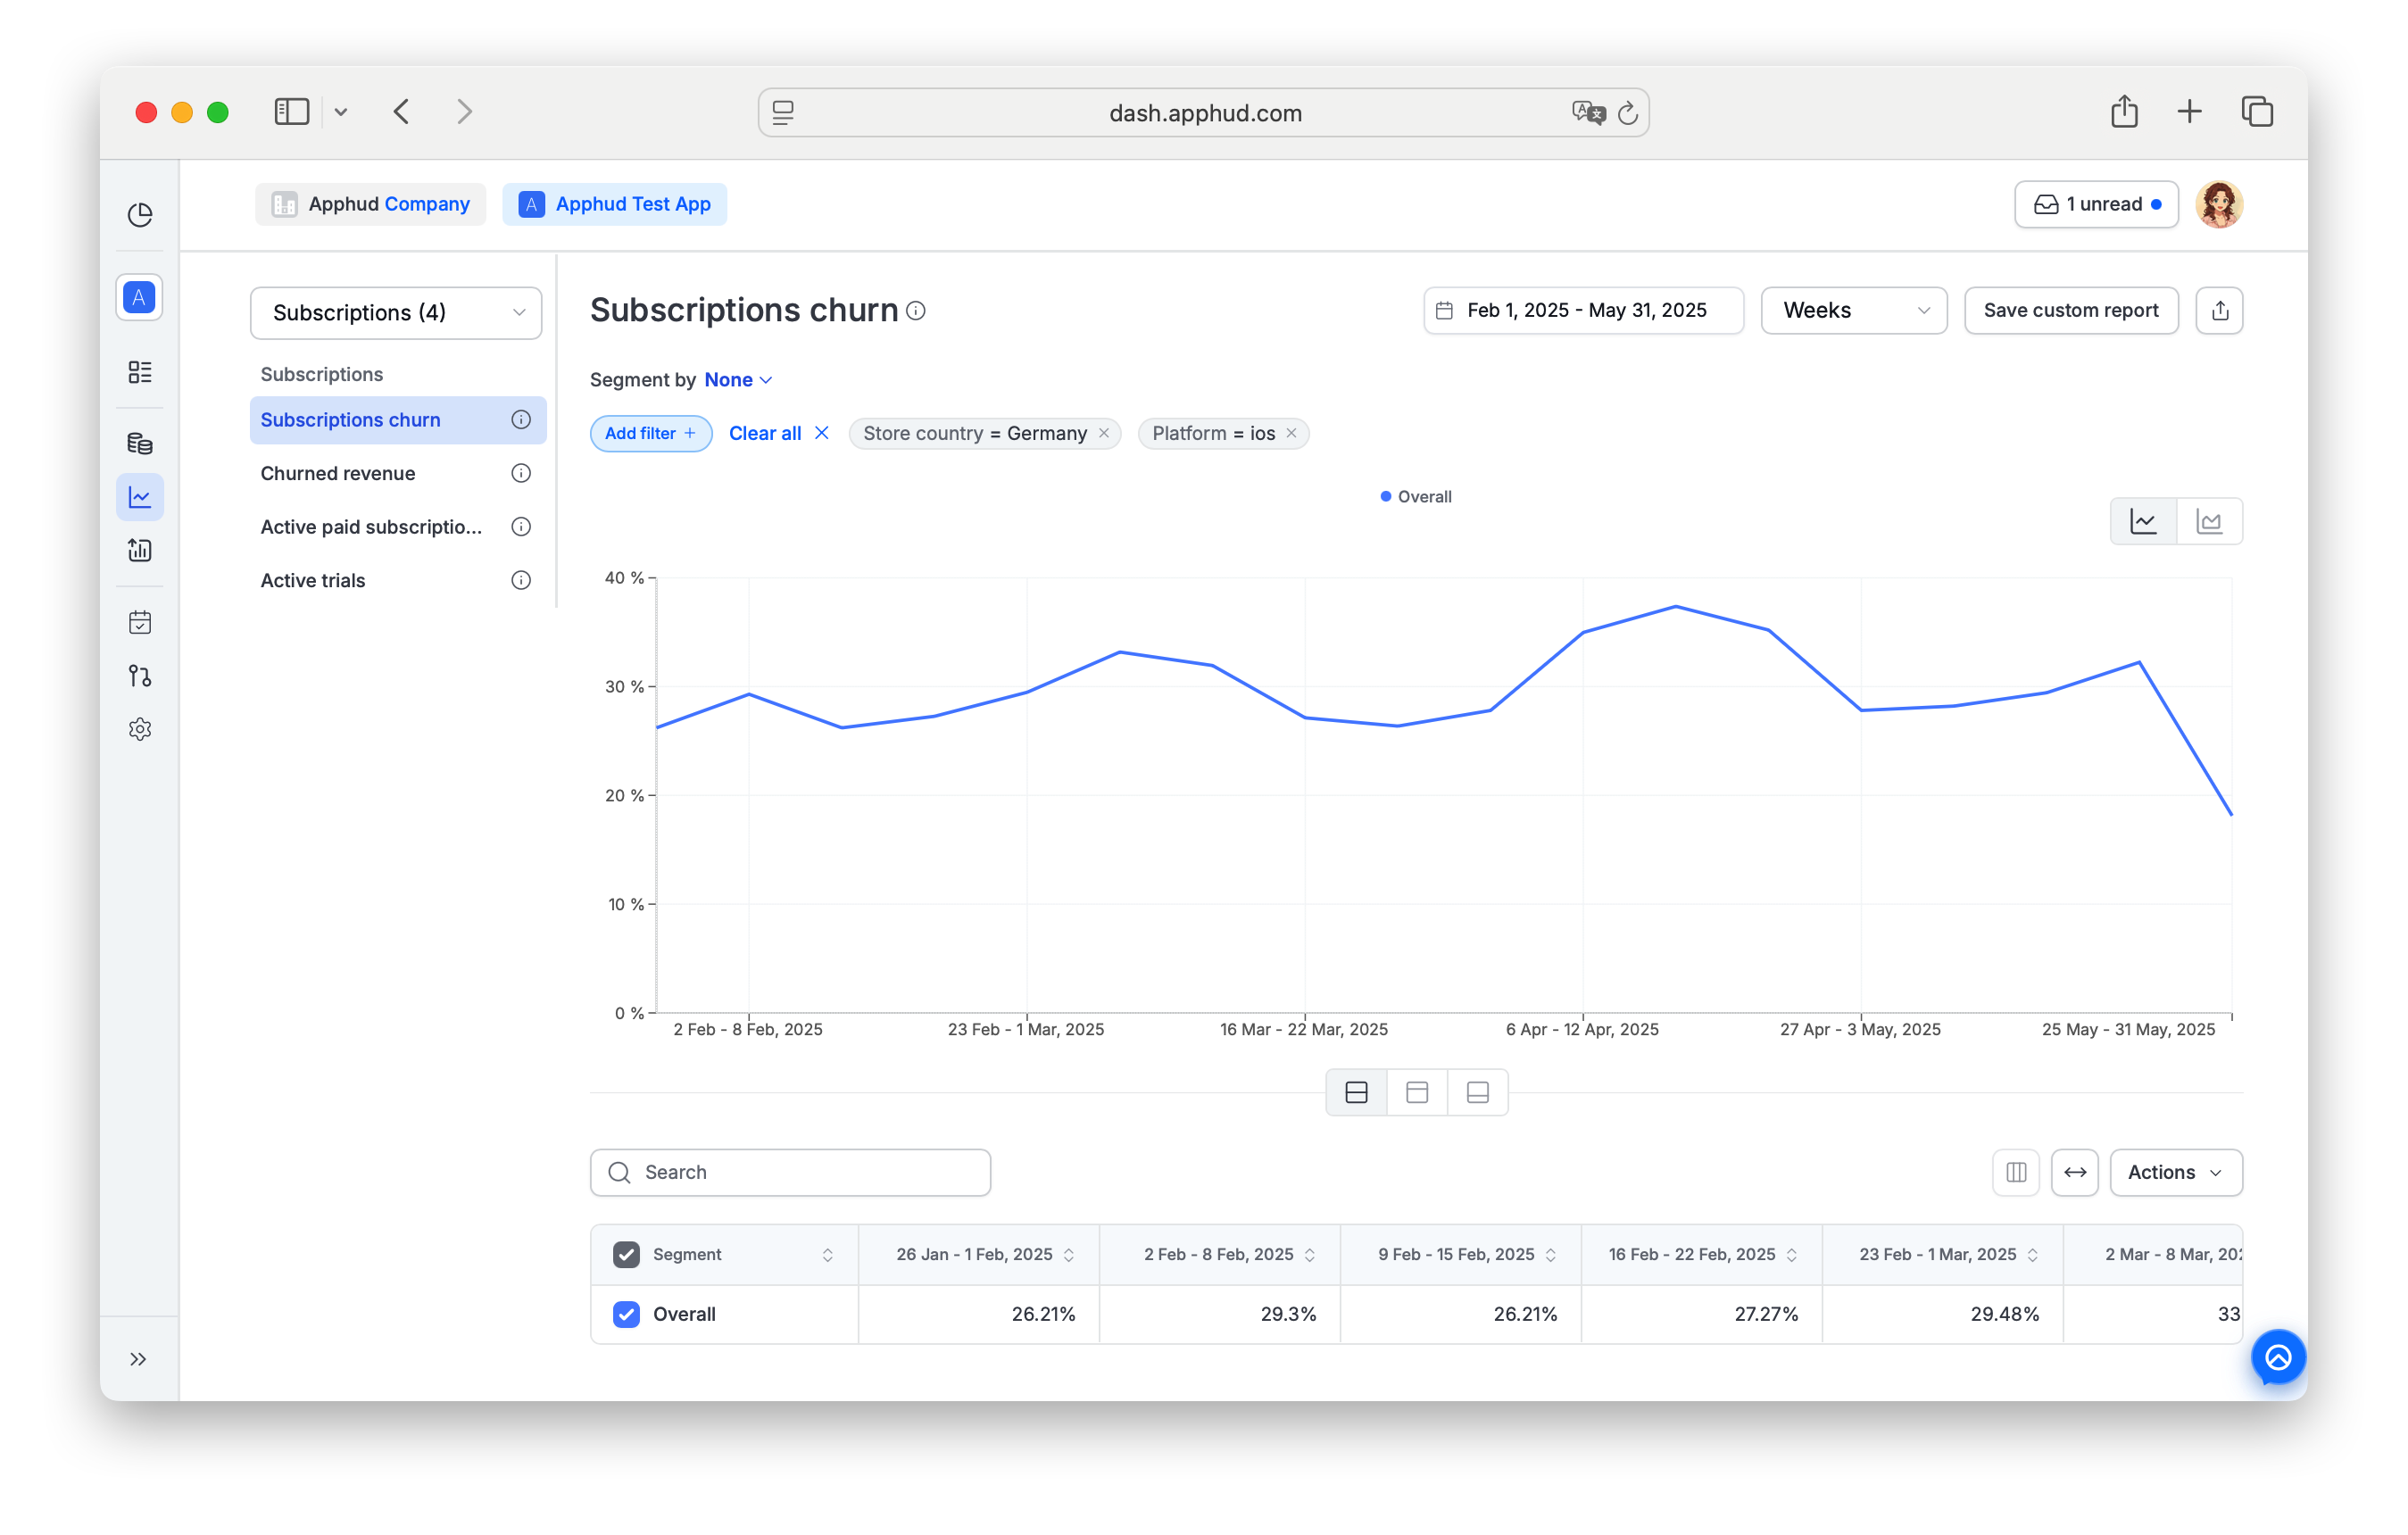Click Clear all filters link
Viewport: 2408px width, 1535px height.
click(x=779, y=433)
